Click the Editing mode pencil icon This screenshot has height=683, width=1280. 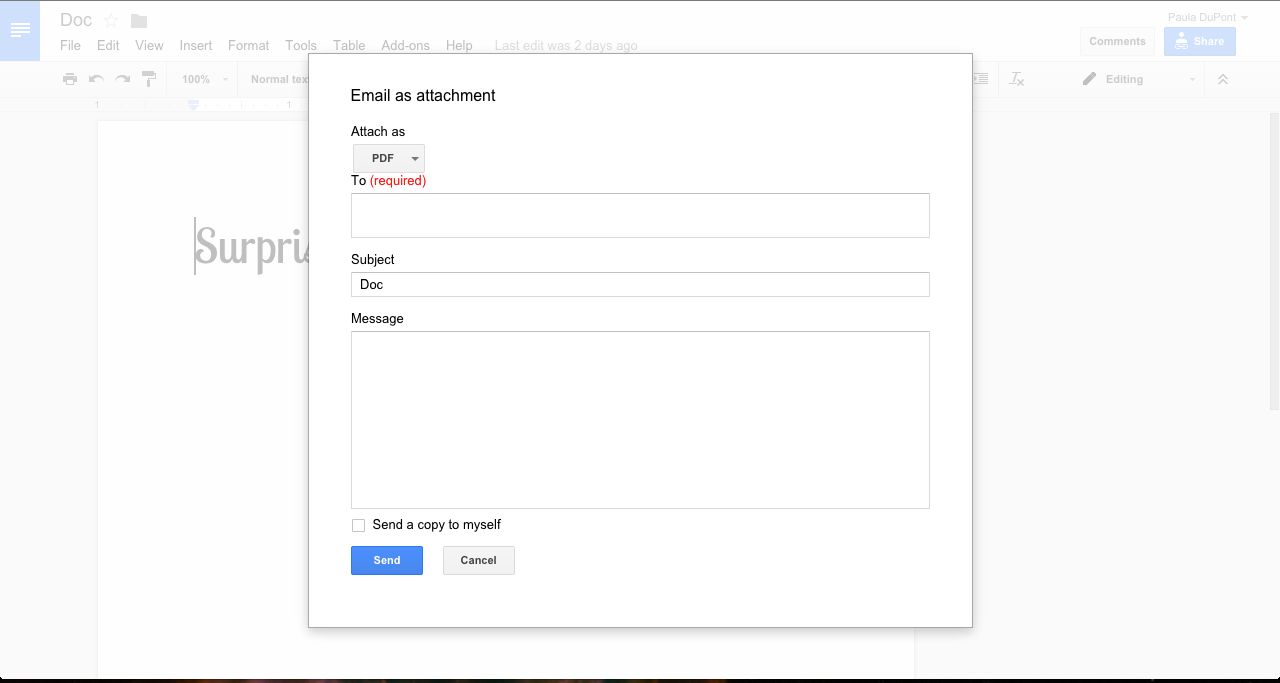point(1089,79)
